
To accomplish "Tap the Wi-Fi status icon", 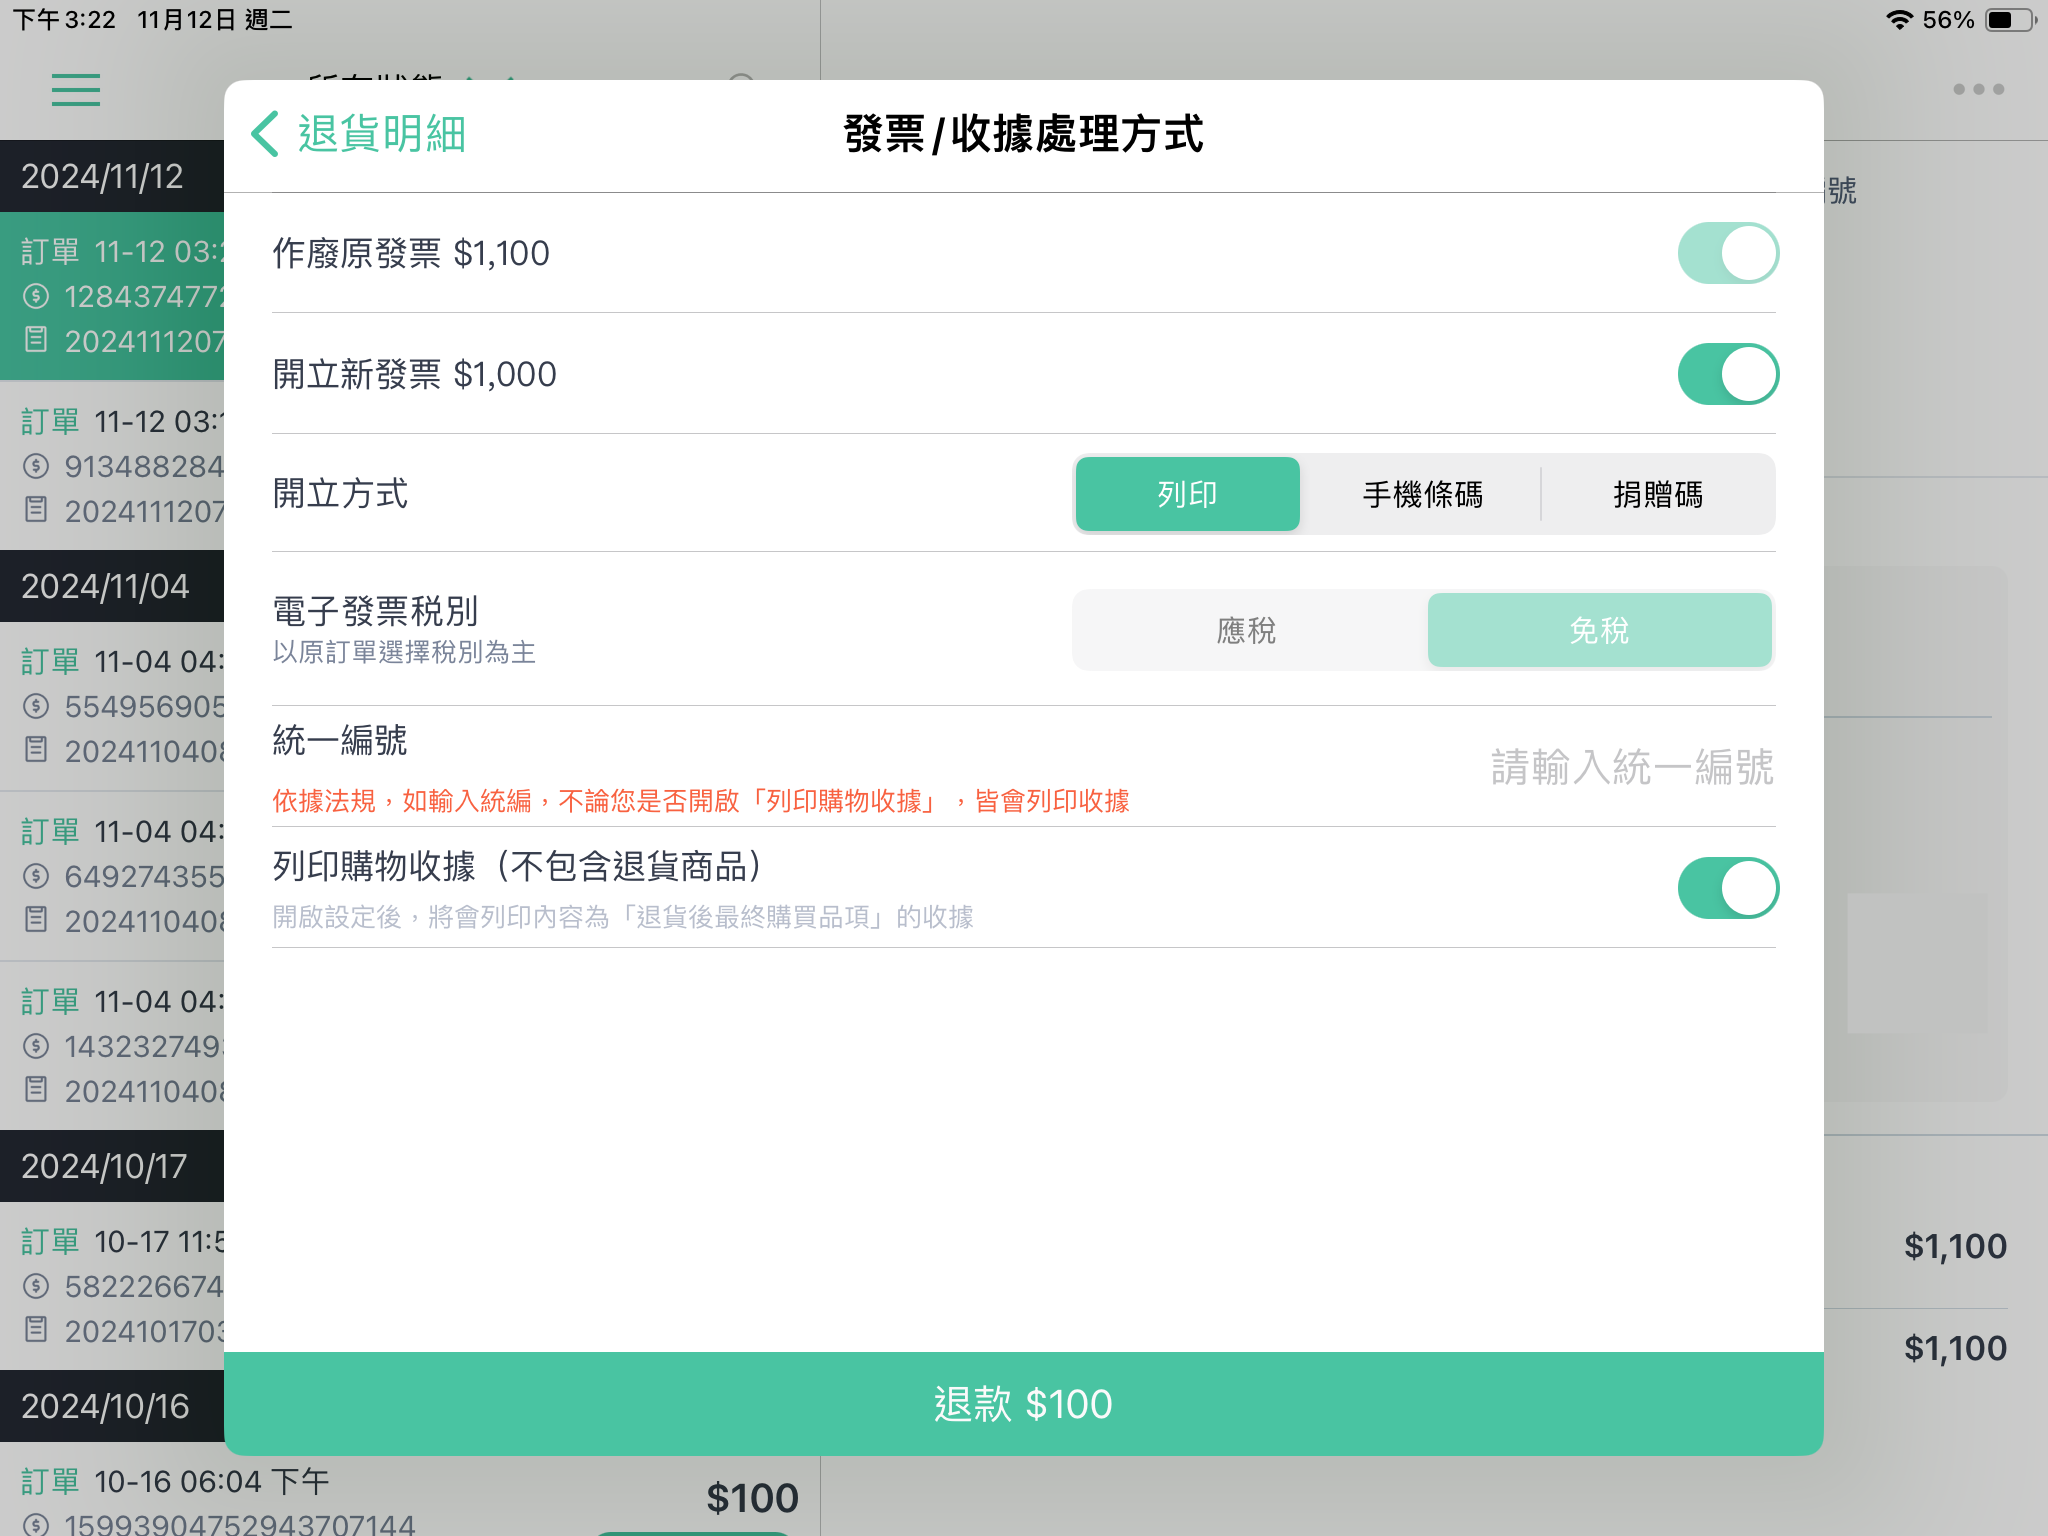I will (1899, 20).
